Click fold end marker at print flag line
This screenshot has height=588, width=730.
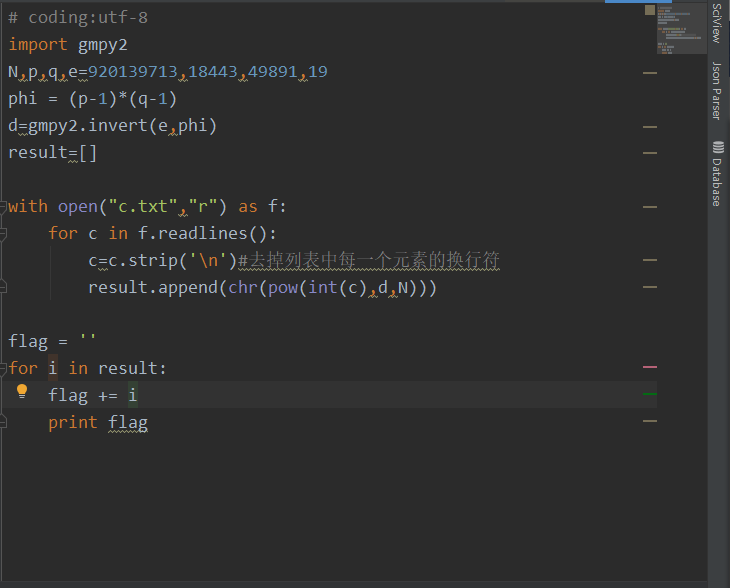[x=3, y=422]
